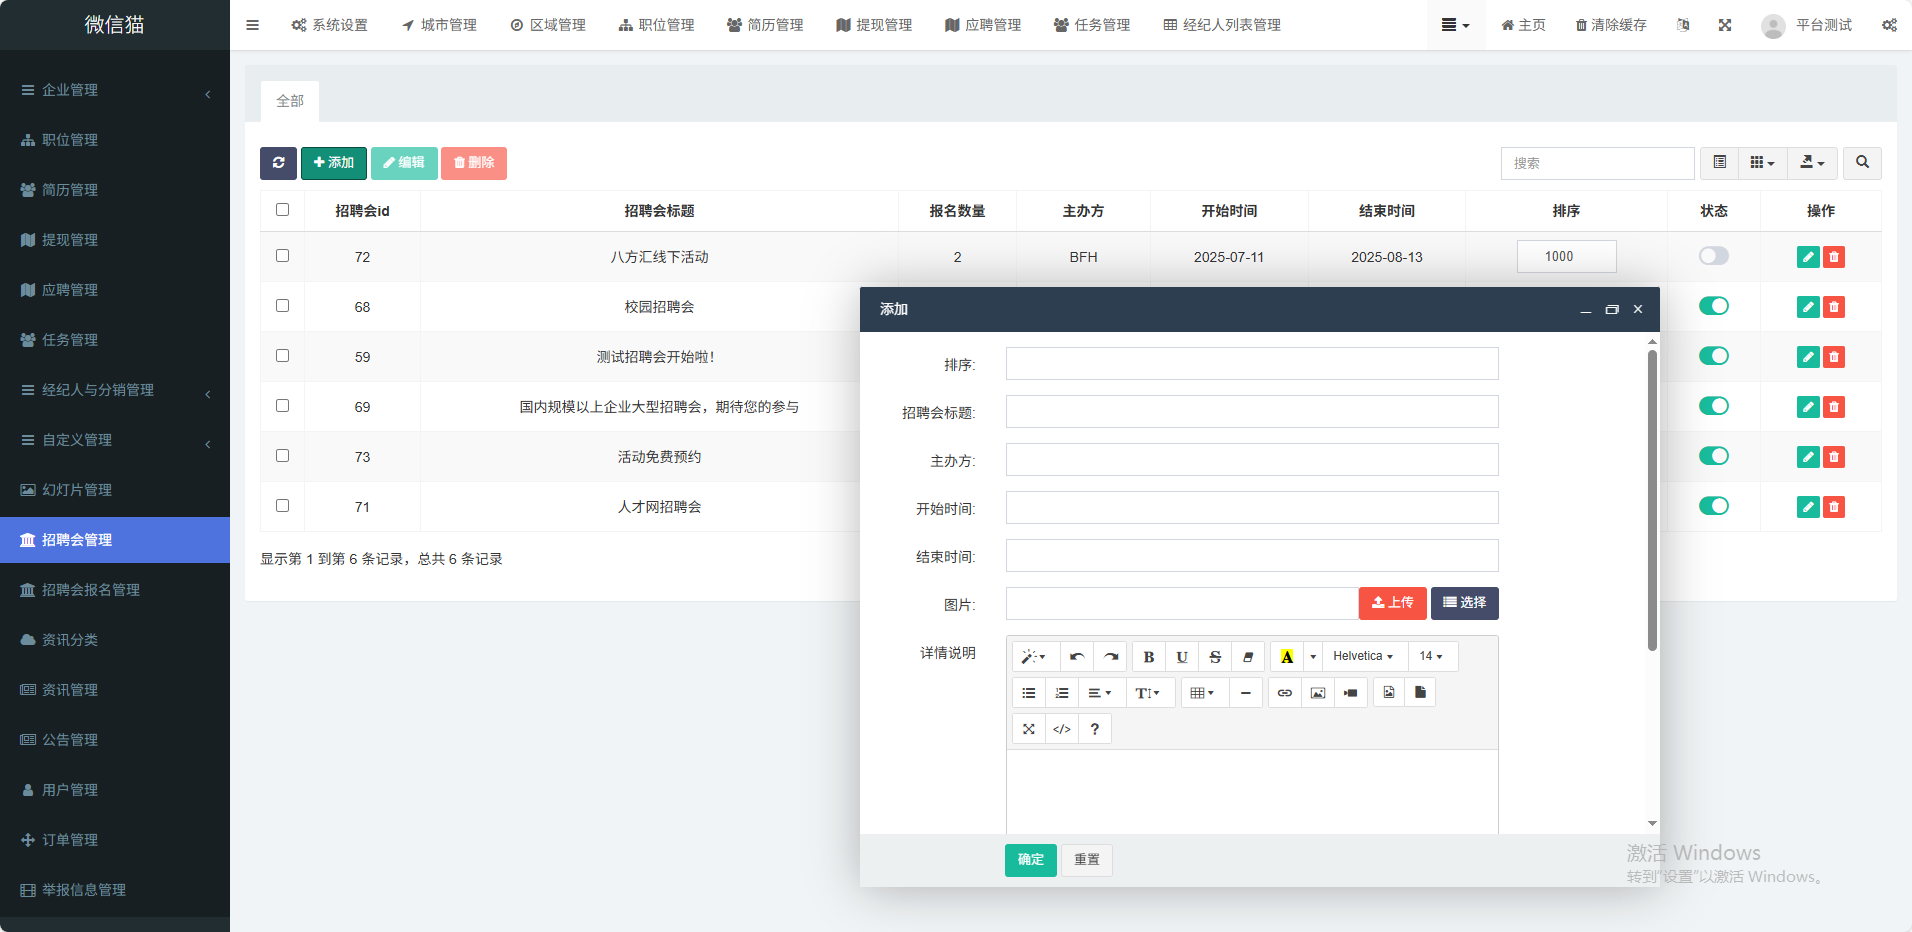Image resolution: width=1912 pixels, height=932 pixels.
Task: Expand the 企业管理 sidebar menu
Action: click(115, 90)
